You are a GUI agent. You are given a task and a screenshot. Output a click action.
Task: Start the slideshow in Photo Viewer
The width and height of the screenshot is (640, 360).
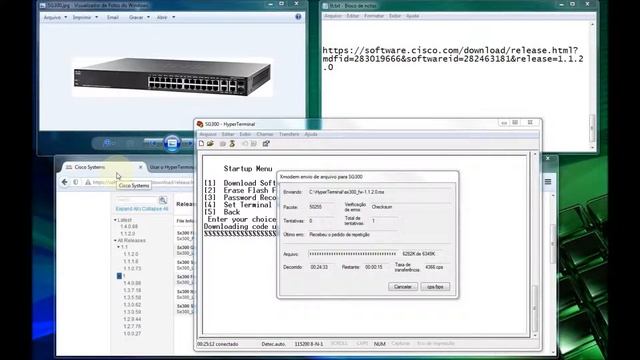click(x=172, y=143)
